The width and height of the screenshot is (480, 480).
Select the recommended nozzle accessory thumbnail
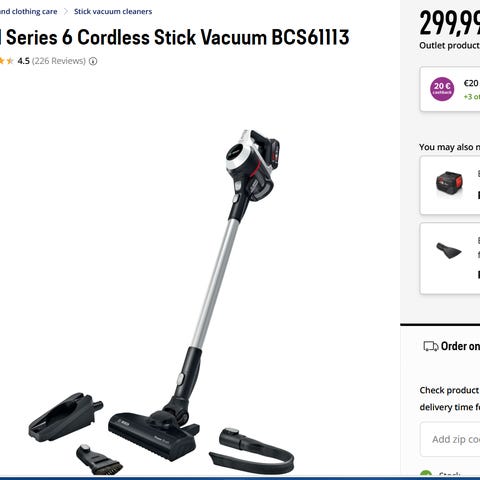449,250
